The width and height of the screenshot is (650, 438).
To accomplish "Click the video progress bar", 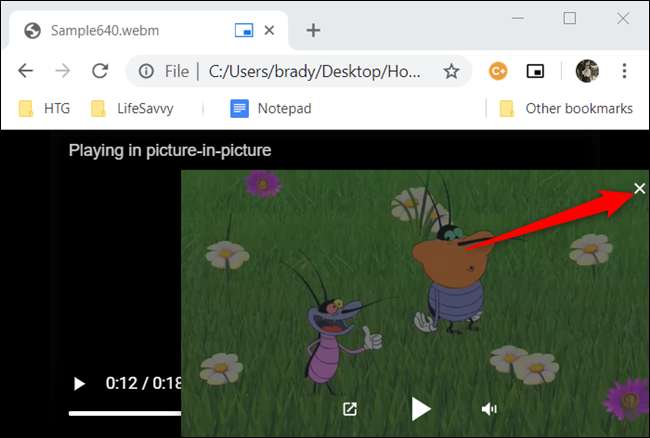I will click(120, 412).
